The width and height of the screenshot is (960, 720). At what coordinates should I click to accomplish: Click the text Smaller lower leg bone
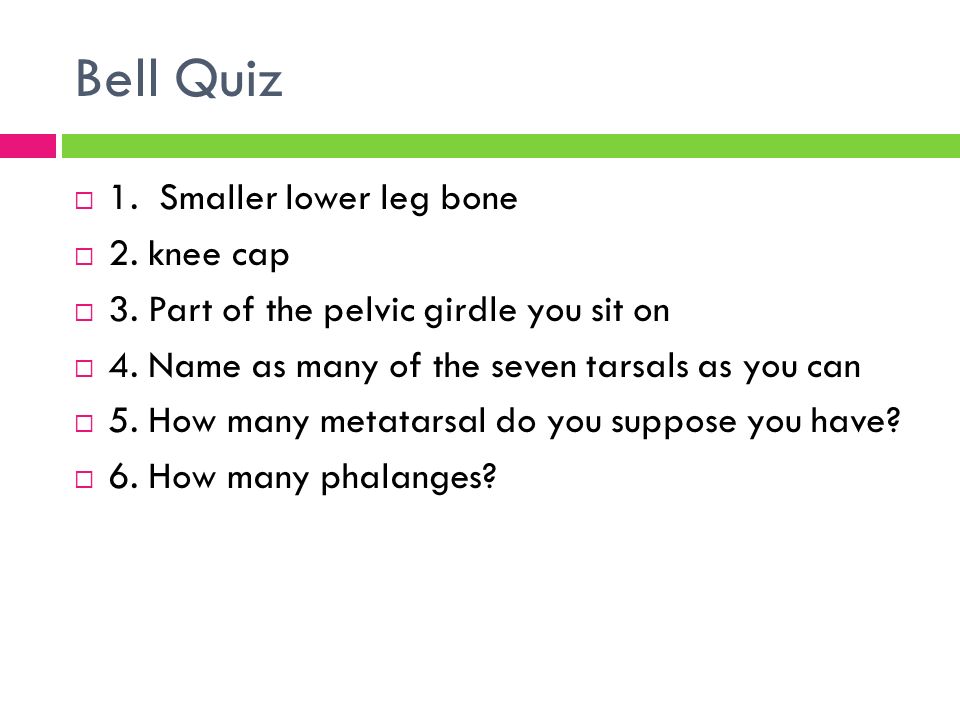coord(339,199)
